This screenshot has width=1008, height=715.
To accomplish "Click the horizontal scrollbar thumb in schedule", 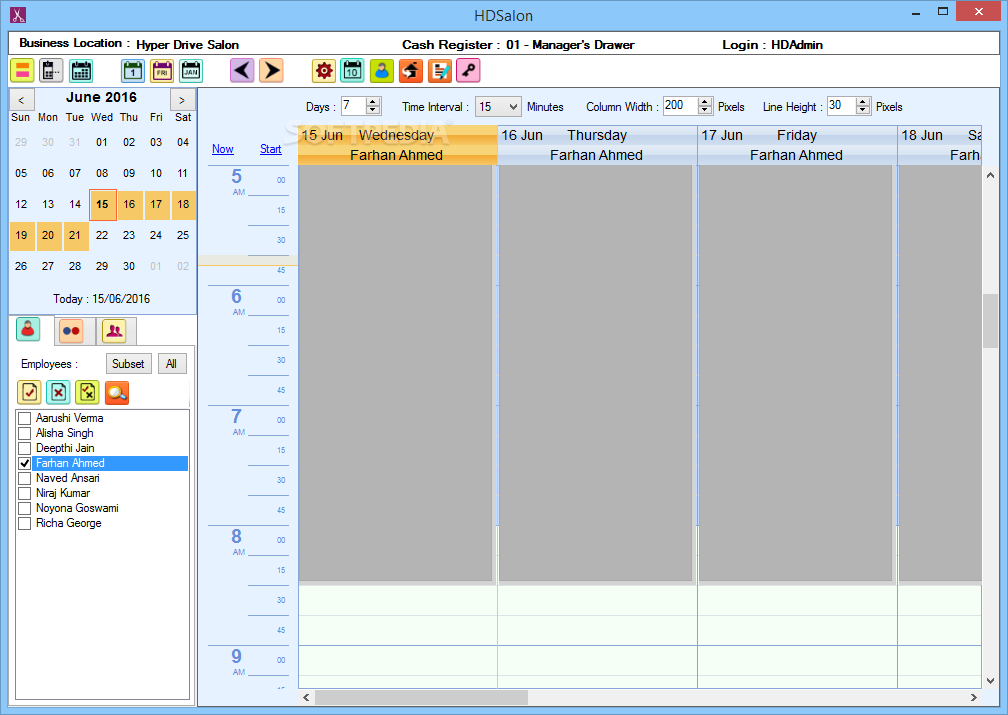I will [421, 698].
